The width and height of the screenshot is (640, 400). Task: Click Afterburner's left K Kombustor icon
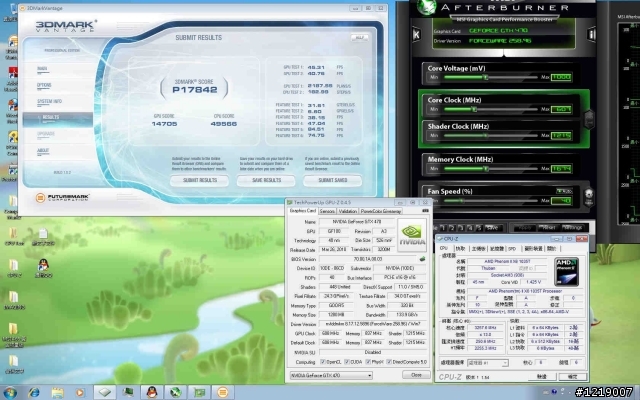click(416, 34)
